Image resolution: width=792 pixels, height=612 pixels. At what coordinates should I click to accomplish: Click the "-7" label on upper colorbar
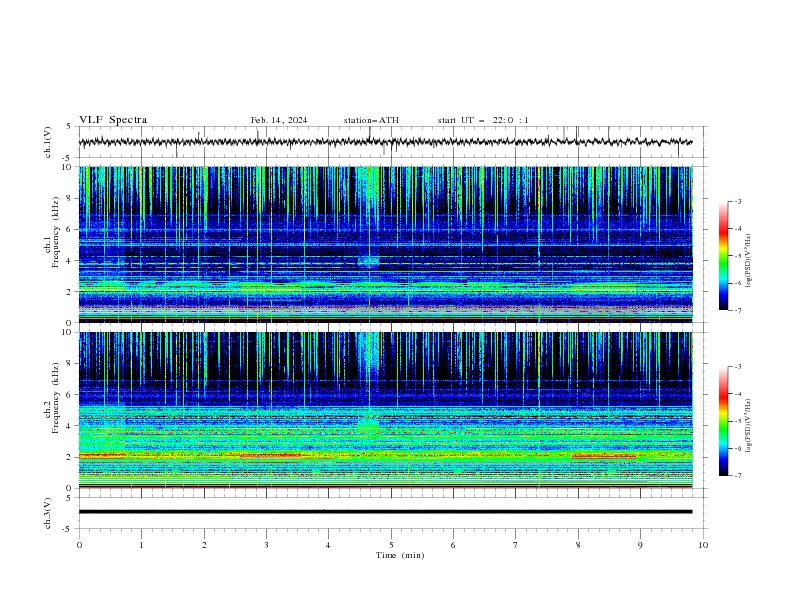pos(738,310)
